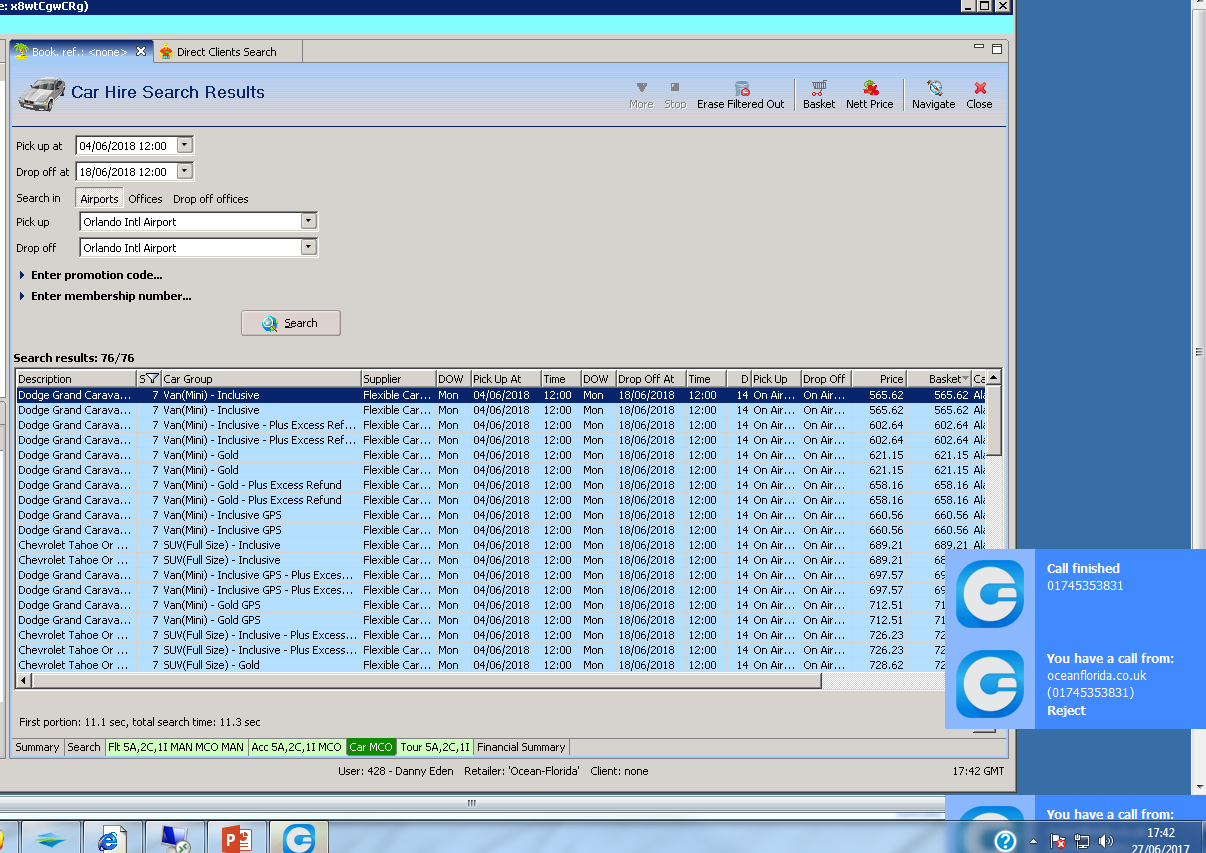Select Drop off offices option
Screen dimensions: 1206x853
click(x=211, y=199)
